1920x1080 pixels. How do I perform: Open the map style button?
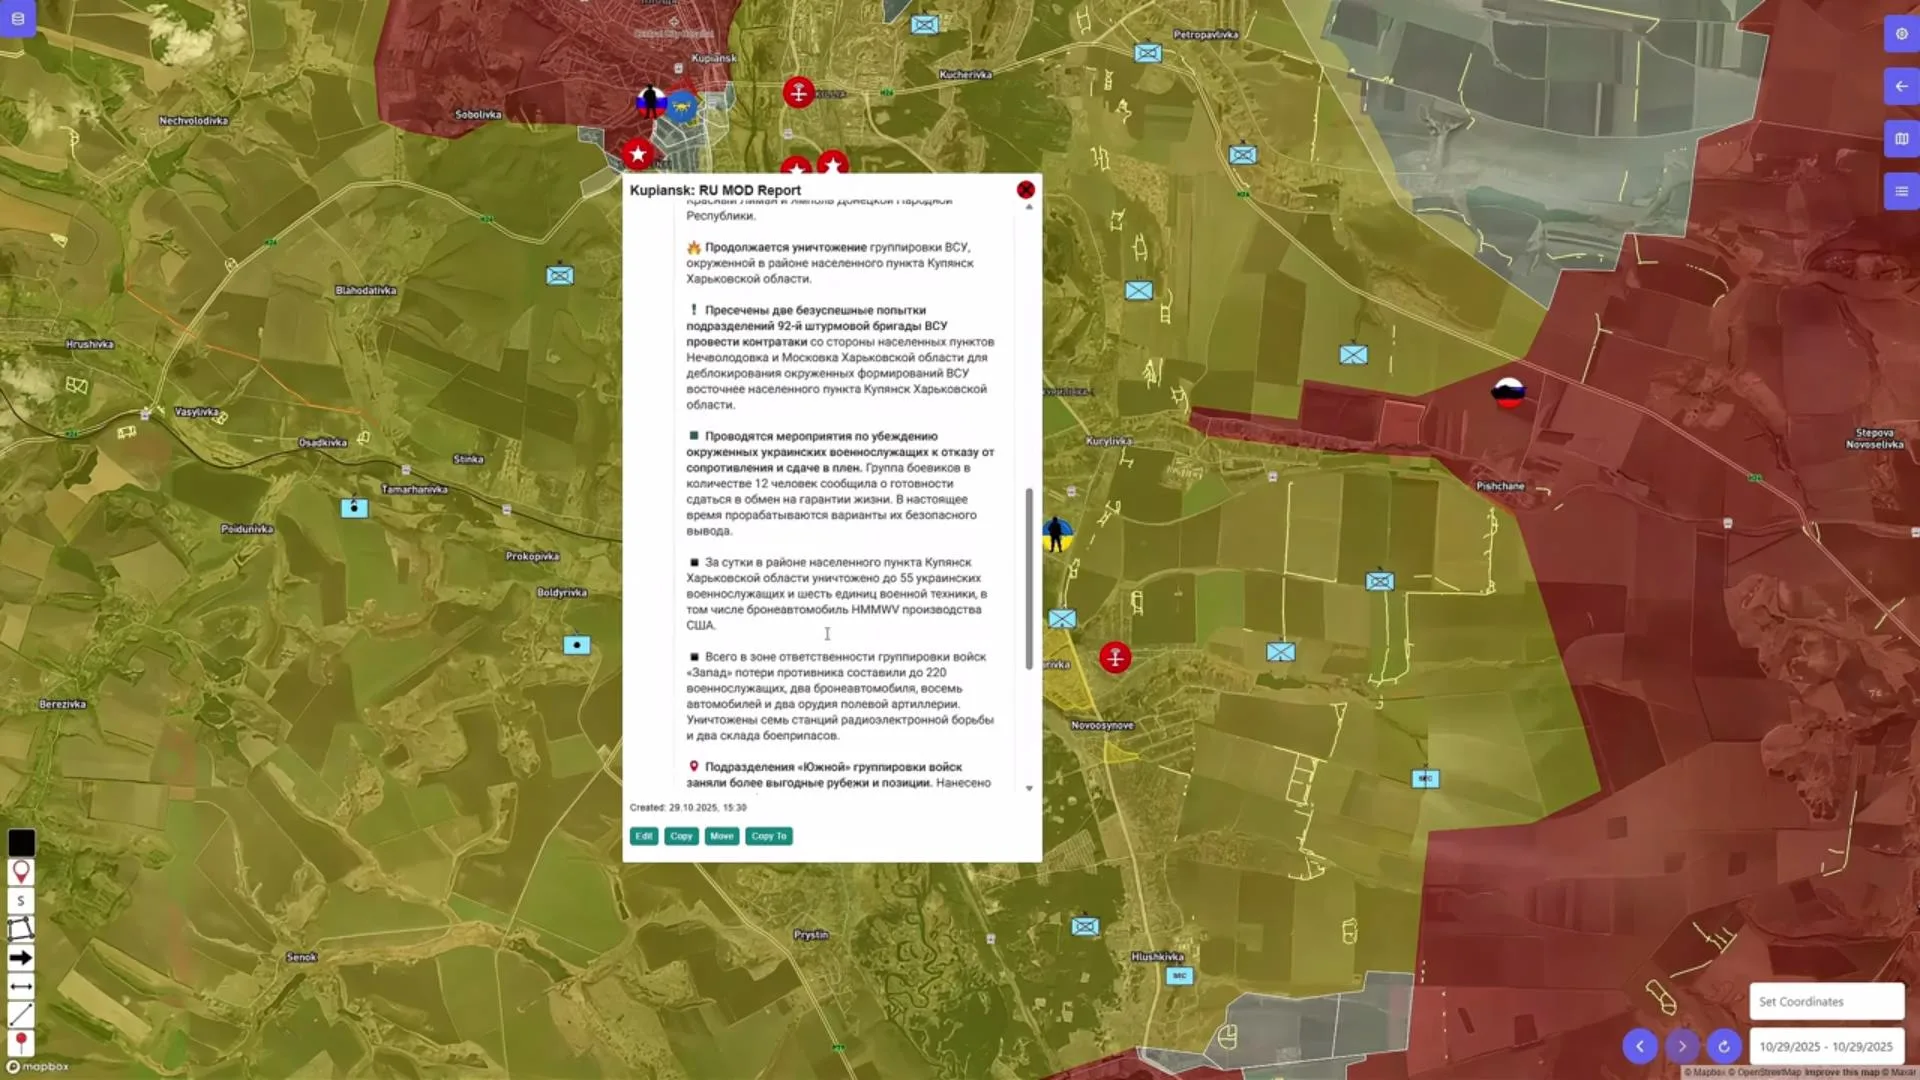tap(1901, 139)
